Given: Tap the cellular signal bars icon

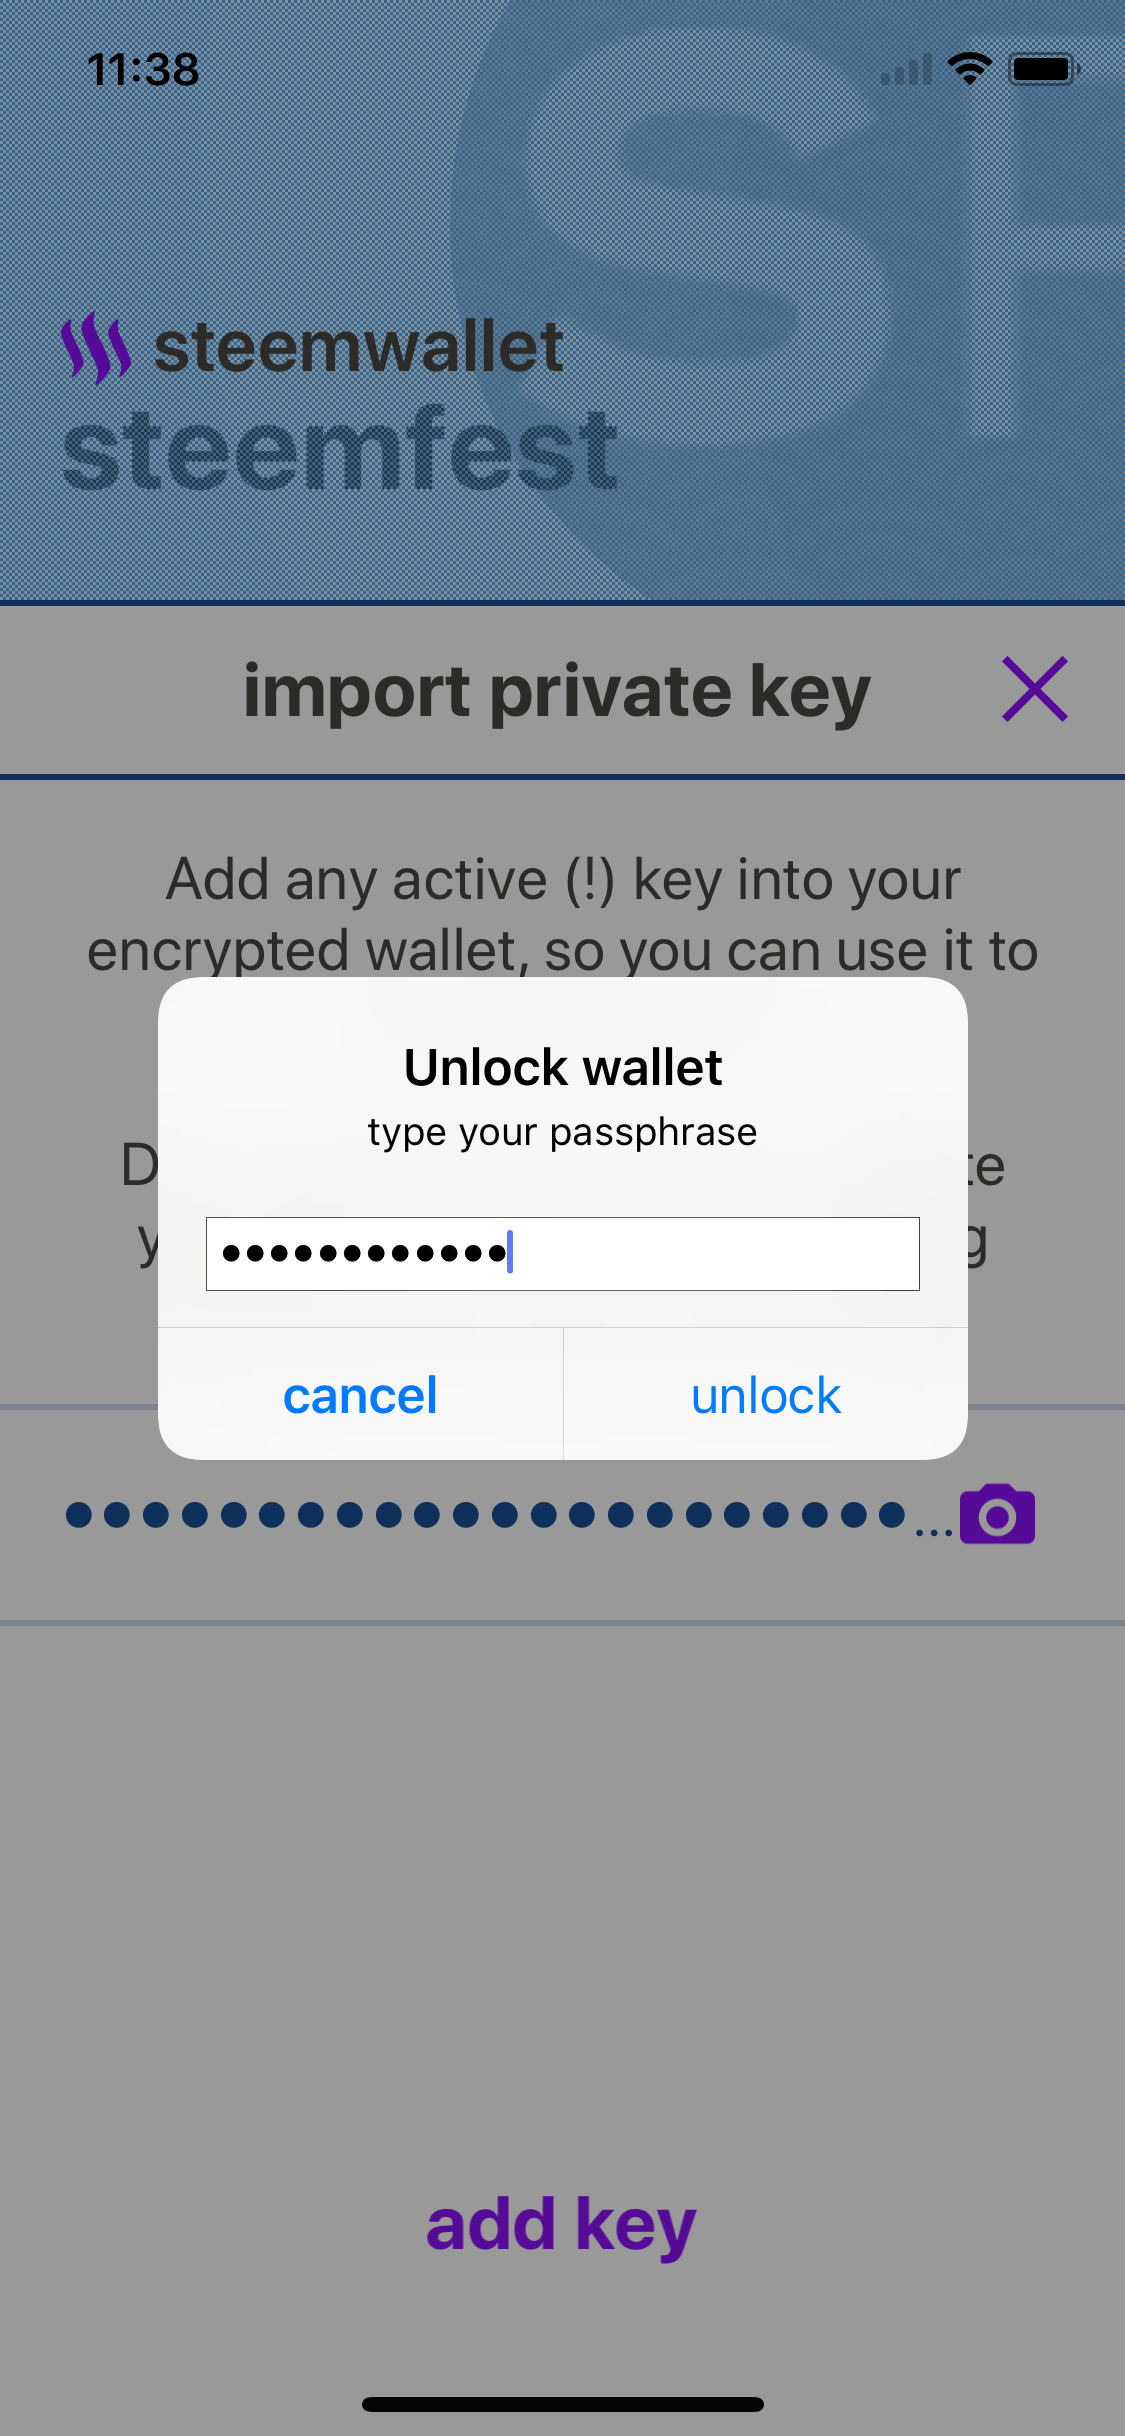Looking at the screenshot, I should click(x=906, y=70).
